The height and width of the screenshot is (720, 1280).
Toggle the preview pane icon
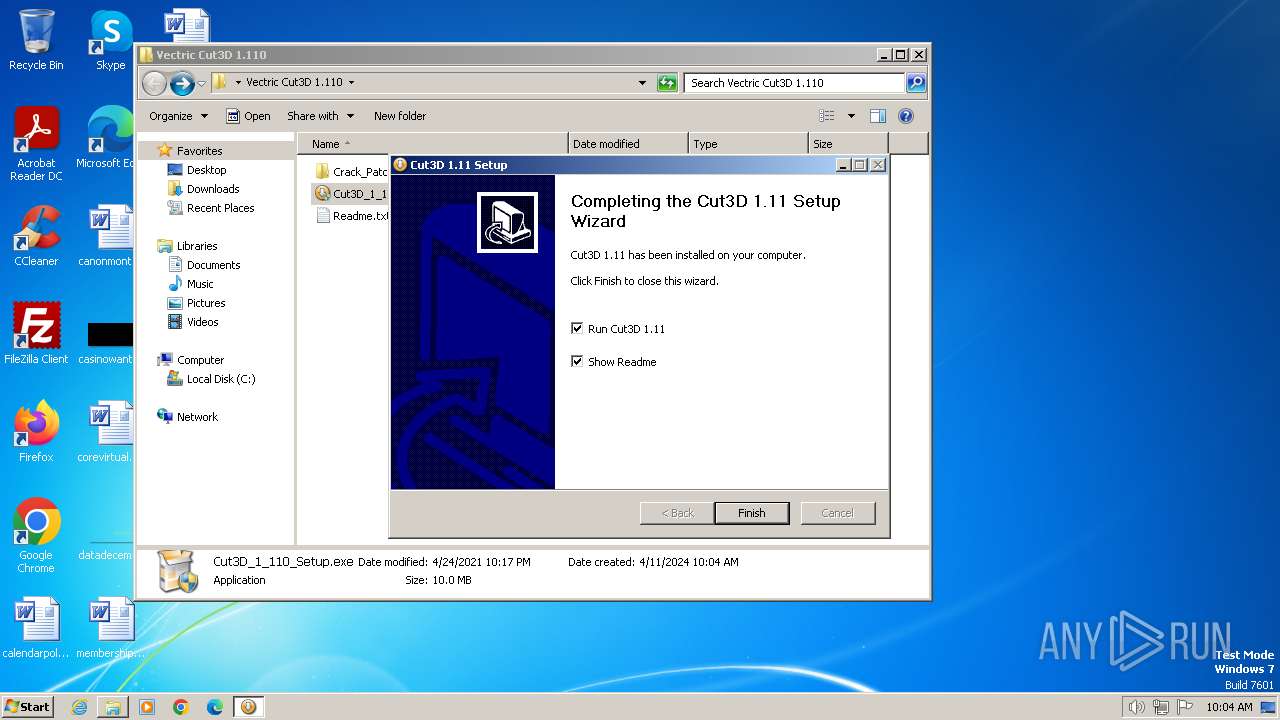(x=877, y=116)
